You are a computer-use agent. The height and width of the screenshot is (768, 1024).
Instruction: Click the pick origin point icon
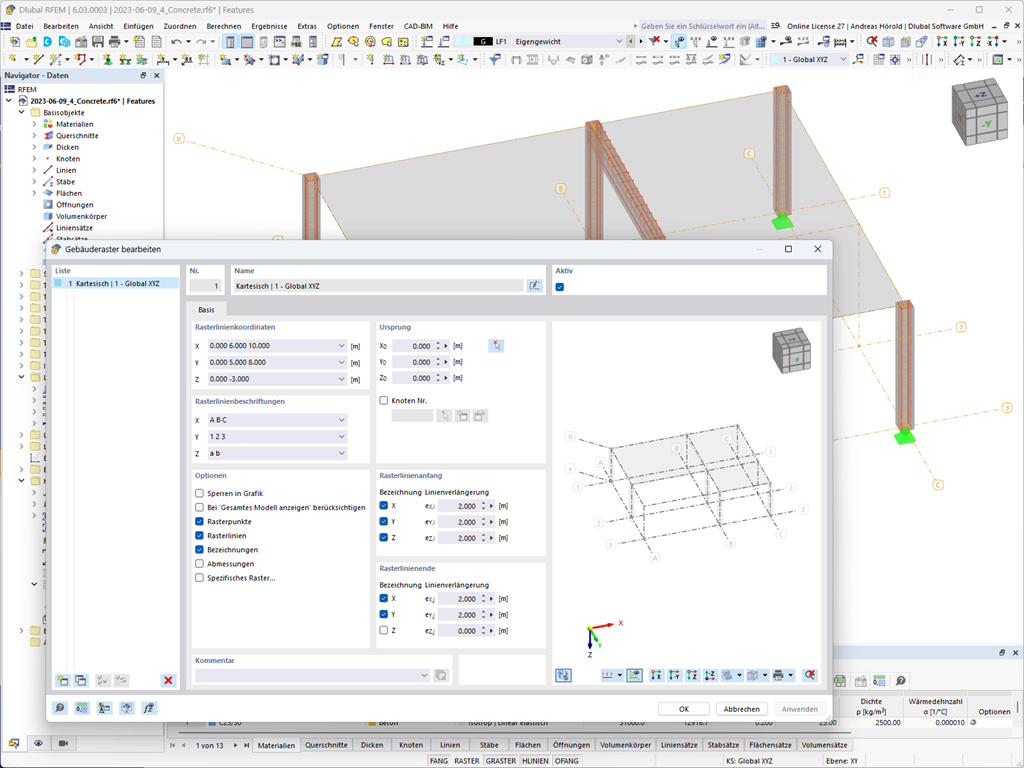[x=496, y=345]
